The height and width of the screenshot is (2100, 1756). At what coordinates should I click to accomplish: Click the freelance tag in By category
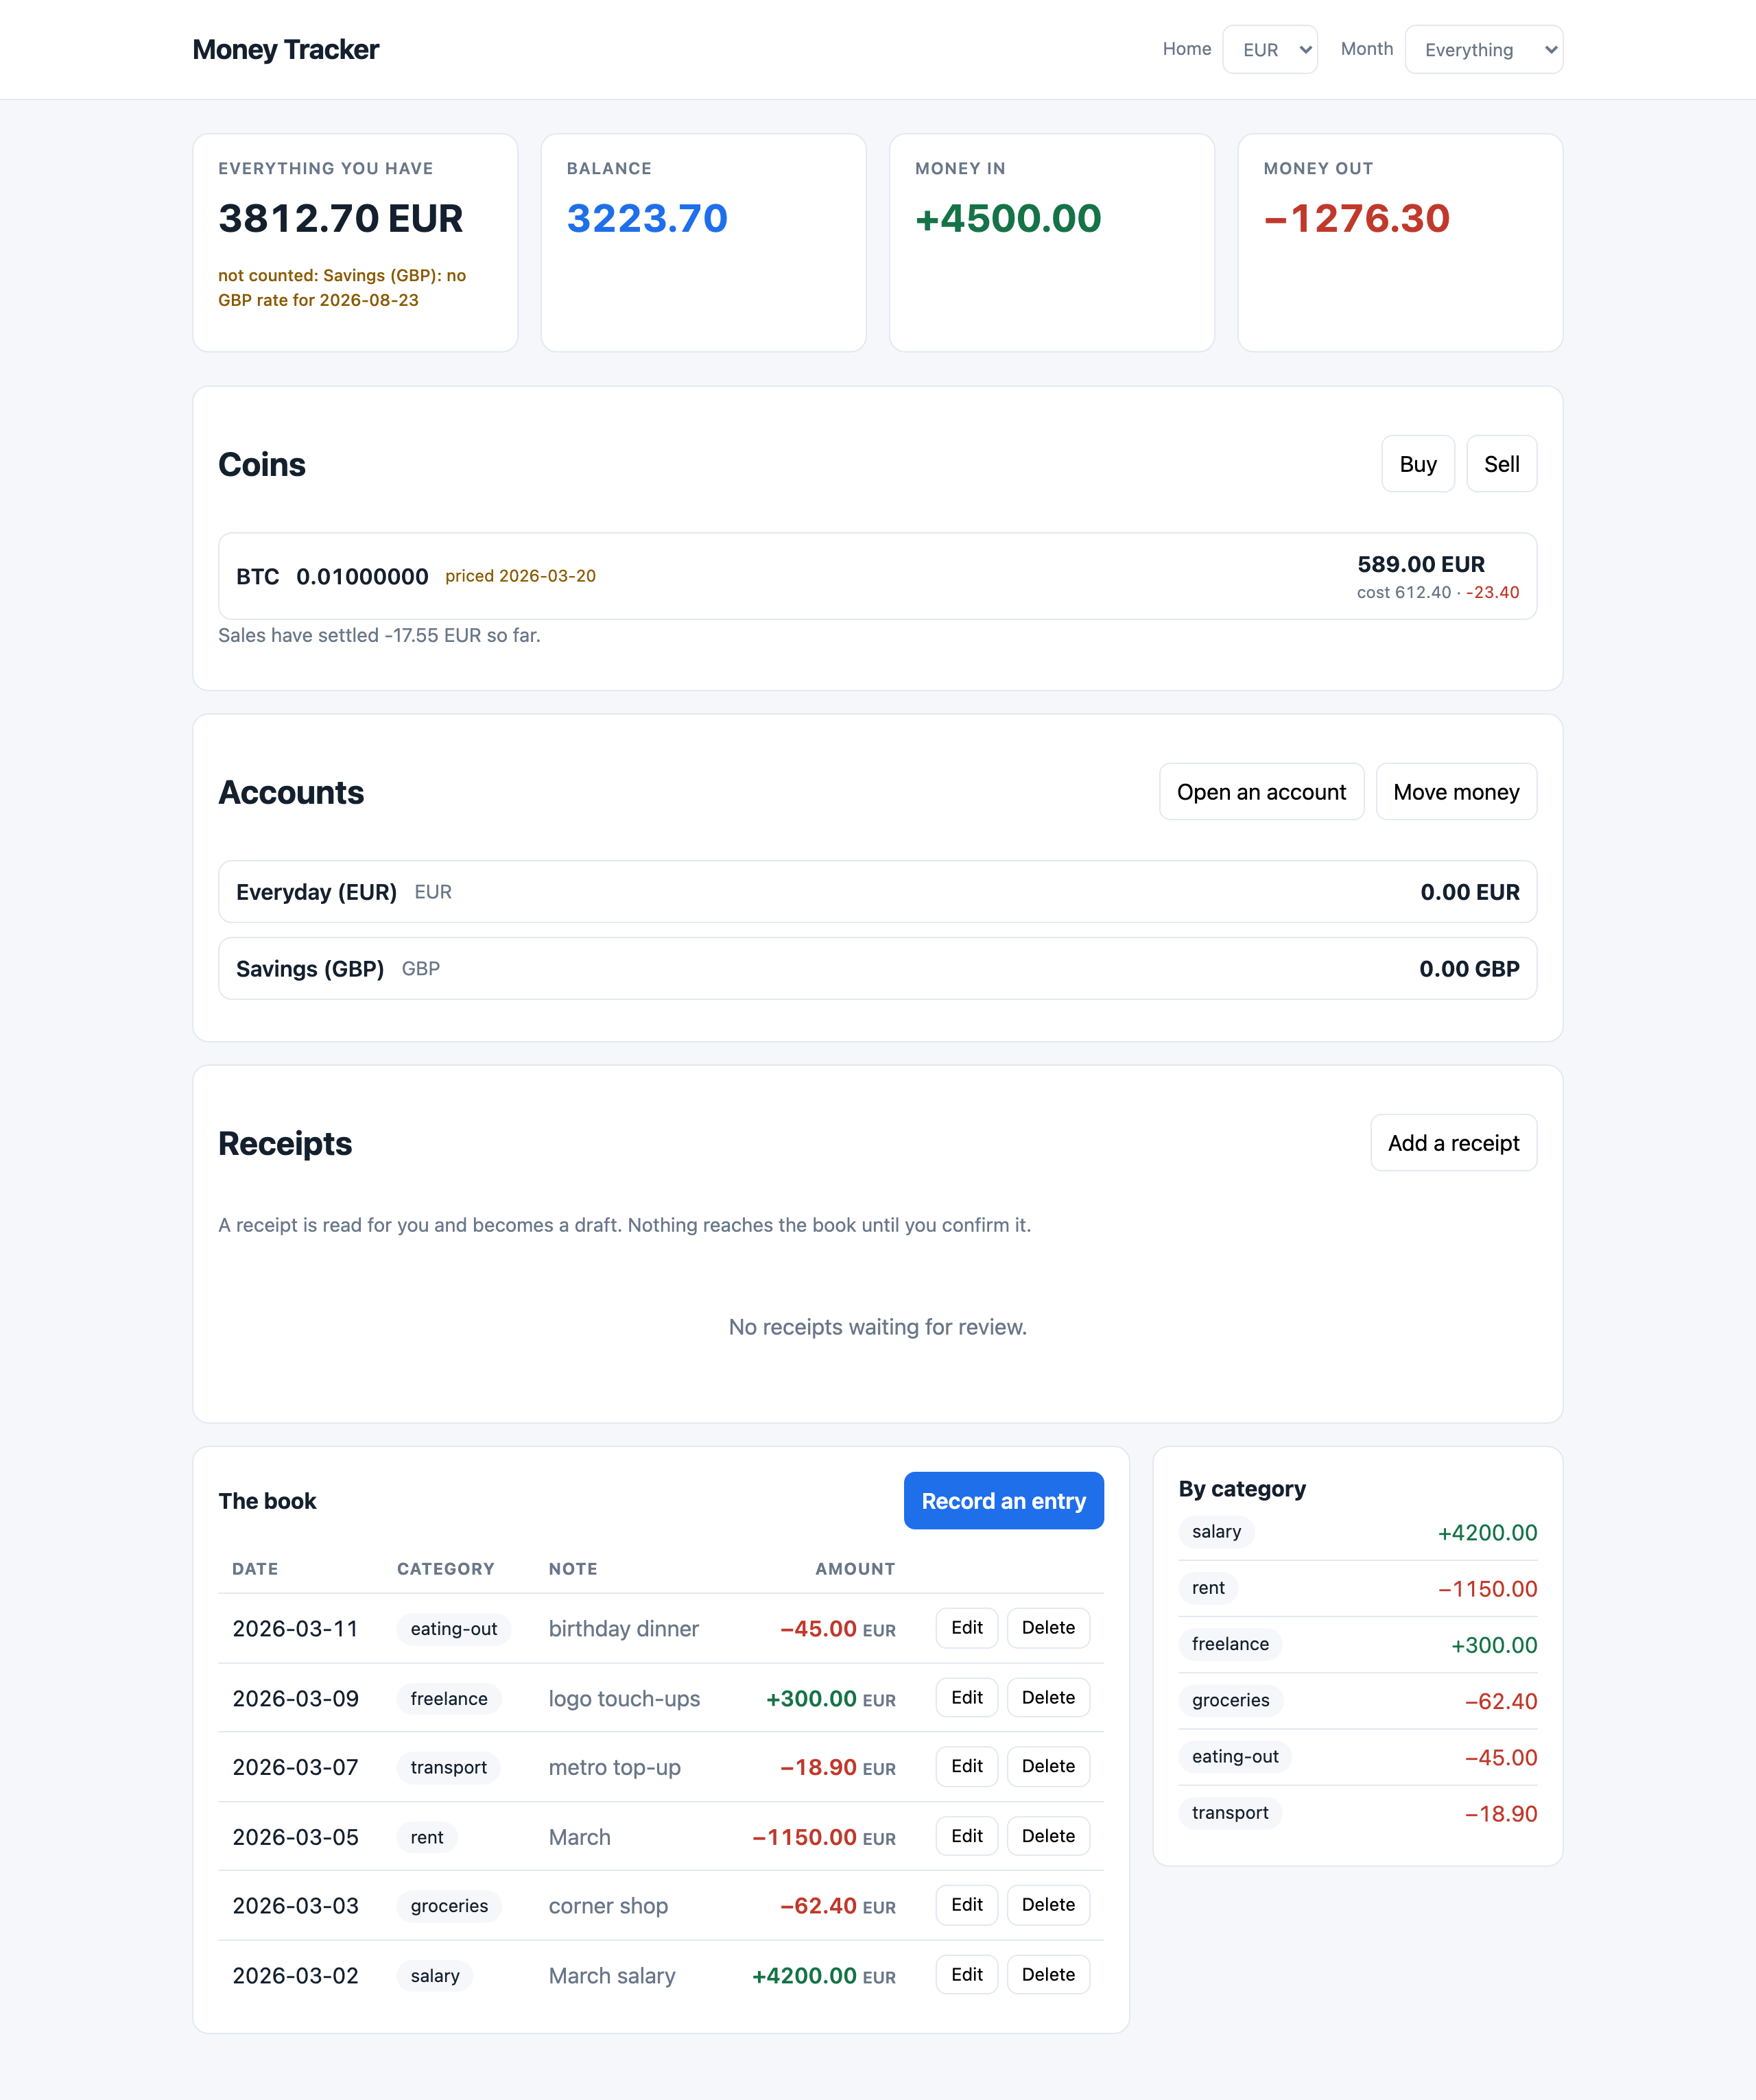pos(1230,1644)
